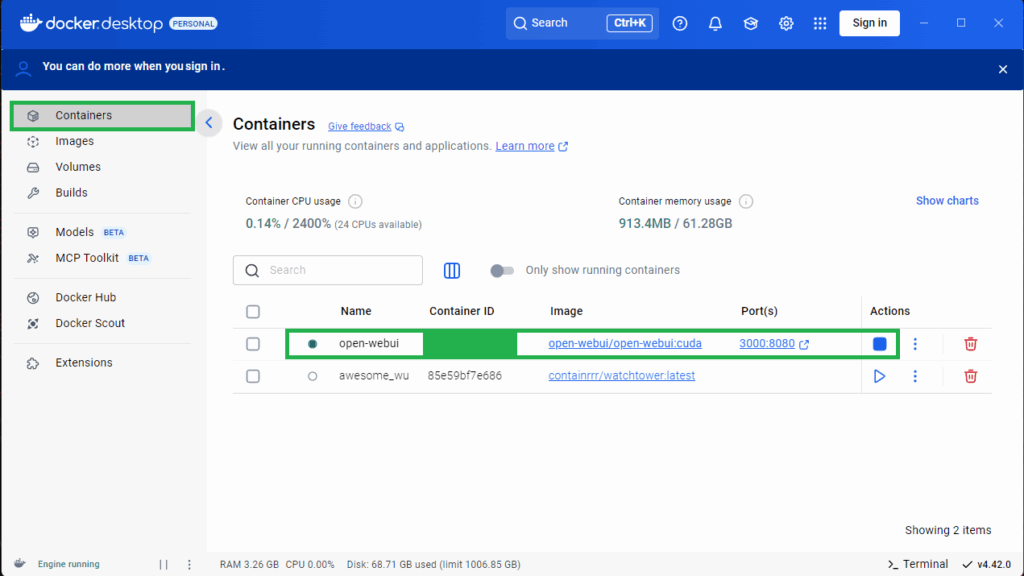Sort by the Container ID column header
Viewport: 1024px width, 576px height.
(462, 312)
